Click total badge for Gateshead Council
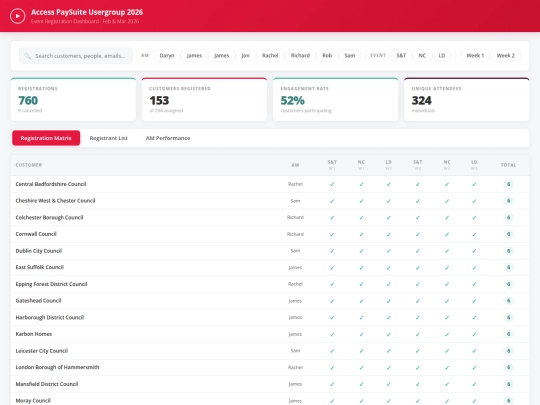540x405 pixels. click(508, 301)
